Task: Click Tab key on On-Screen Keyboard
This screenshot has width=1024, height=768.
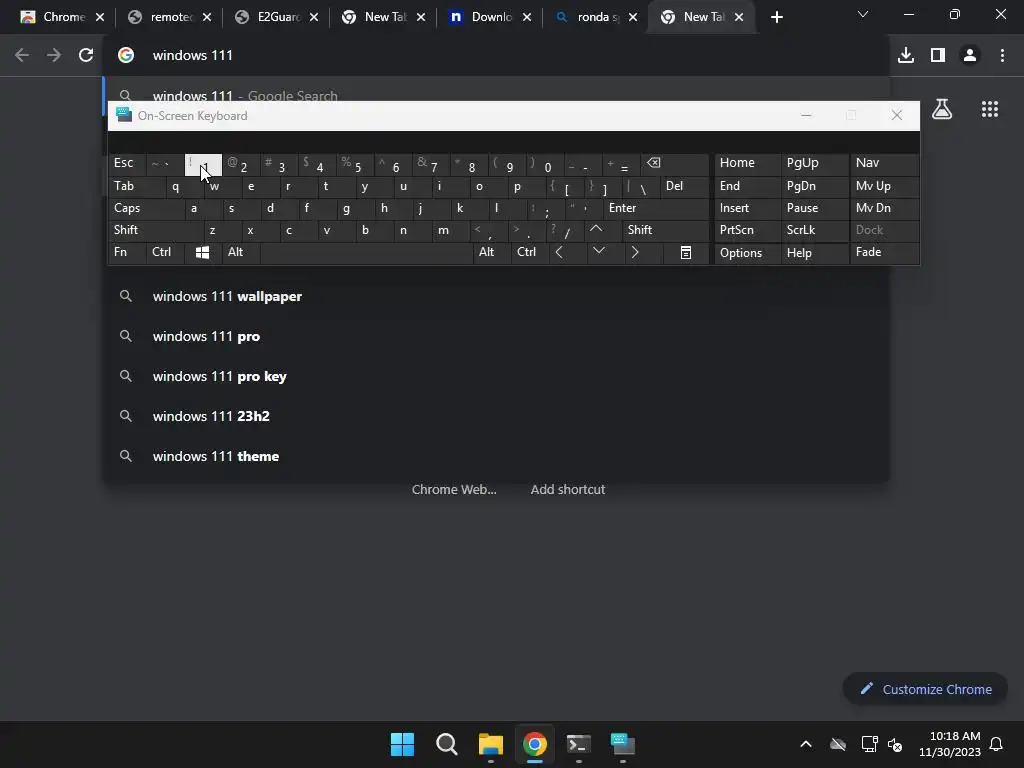Action: coord(136,186)
